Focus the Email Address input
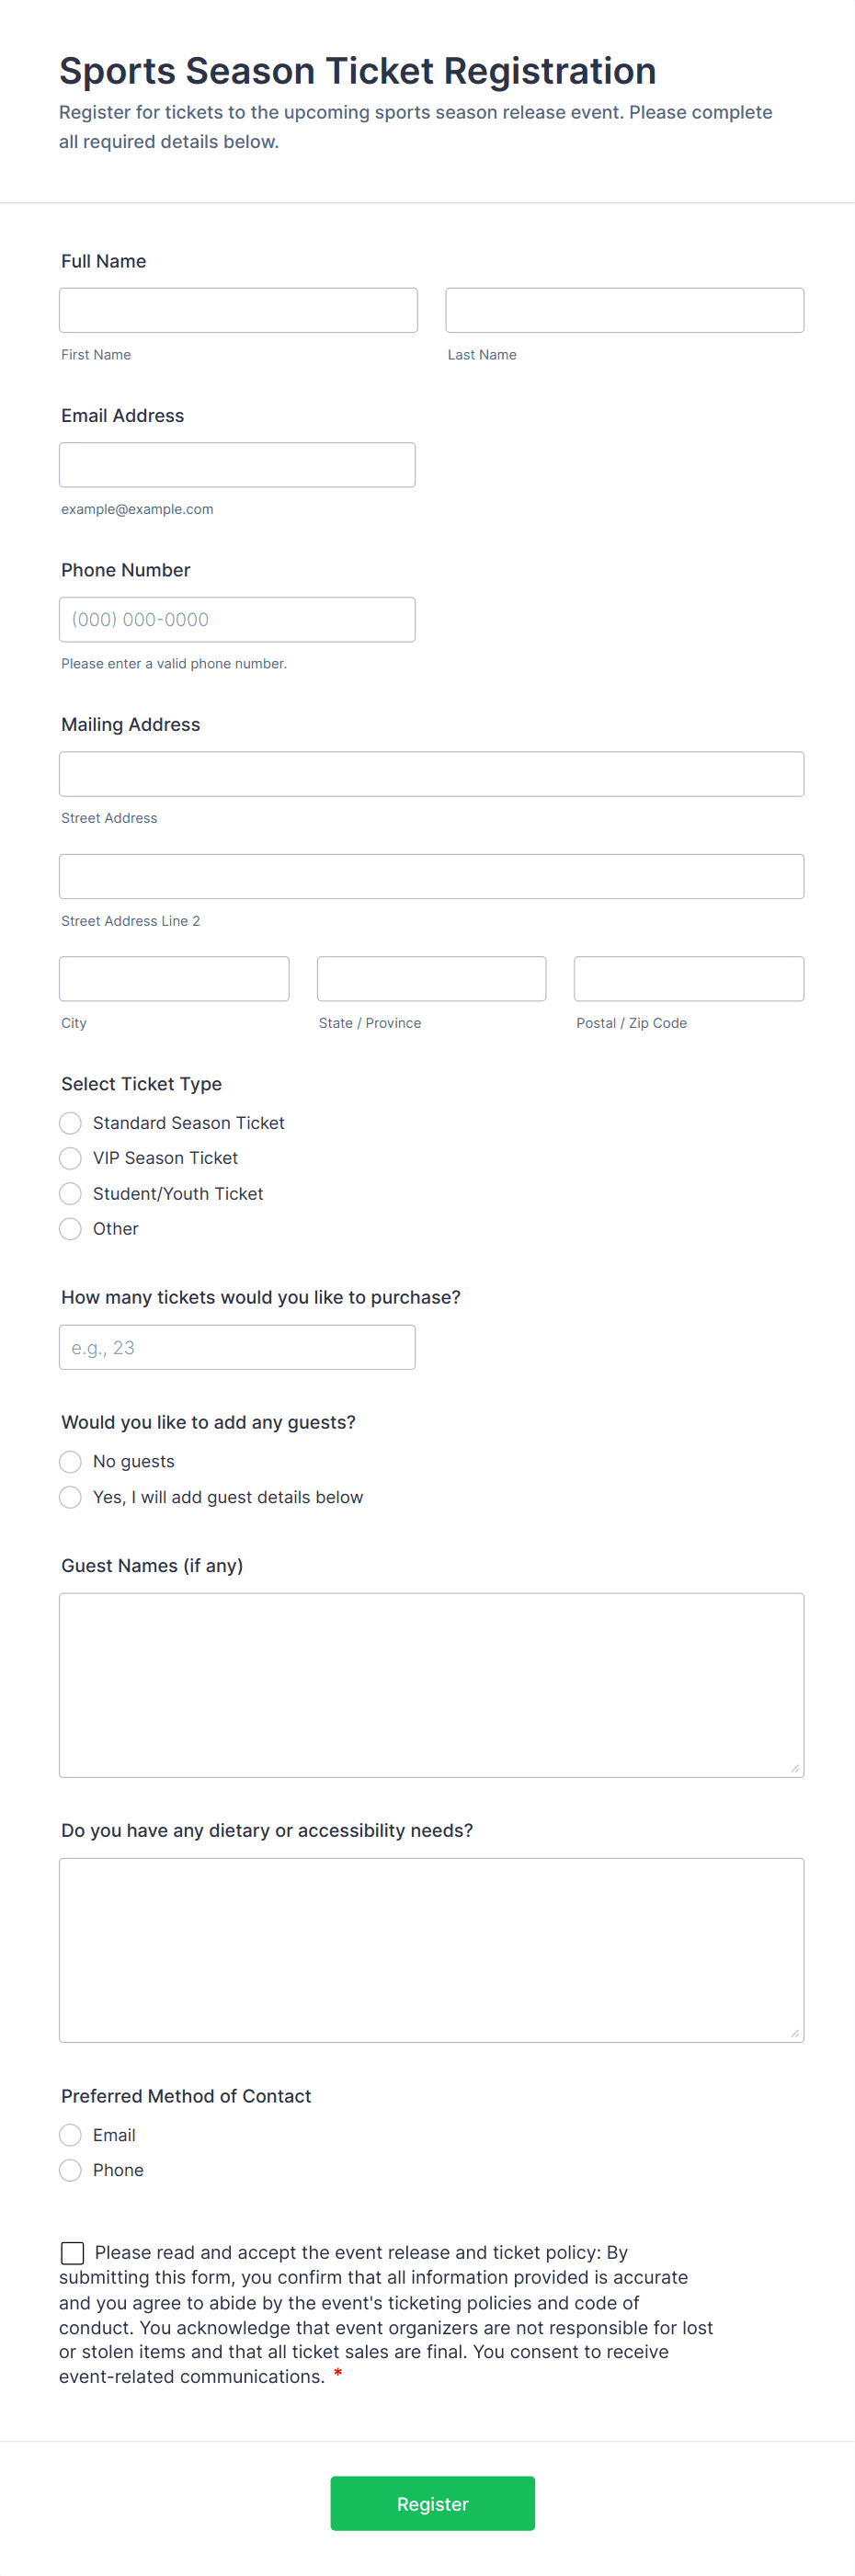The image size is (855, 2576). click(237, 464)
